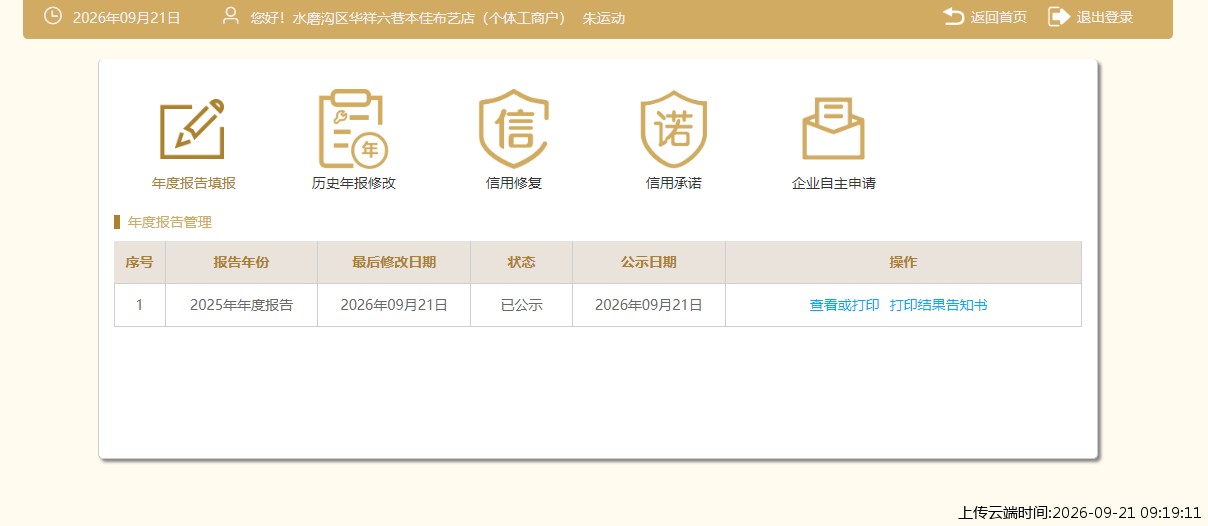Select the 信用承诺 label
Image resolution: width=1208 pixels, height=526 pixels.
coord(674,184)
